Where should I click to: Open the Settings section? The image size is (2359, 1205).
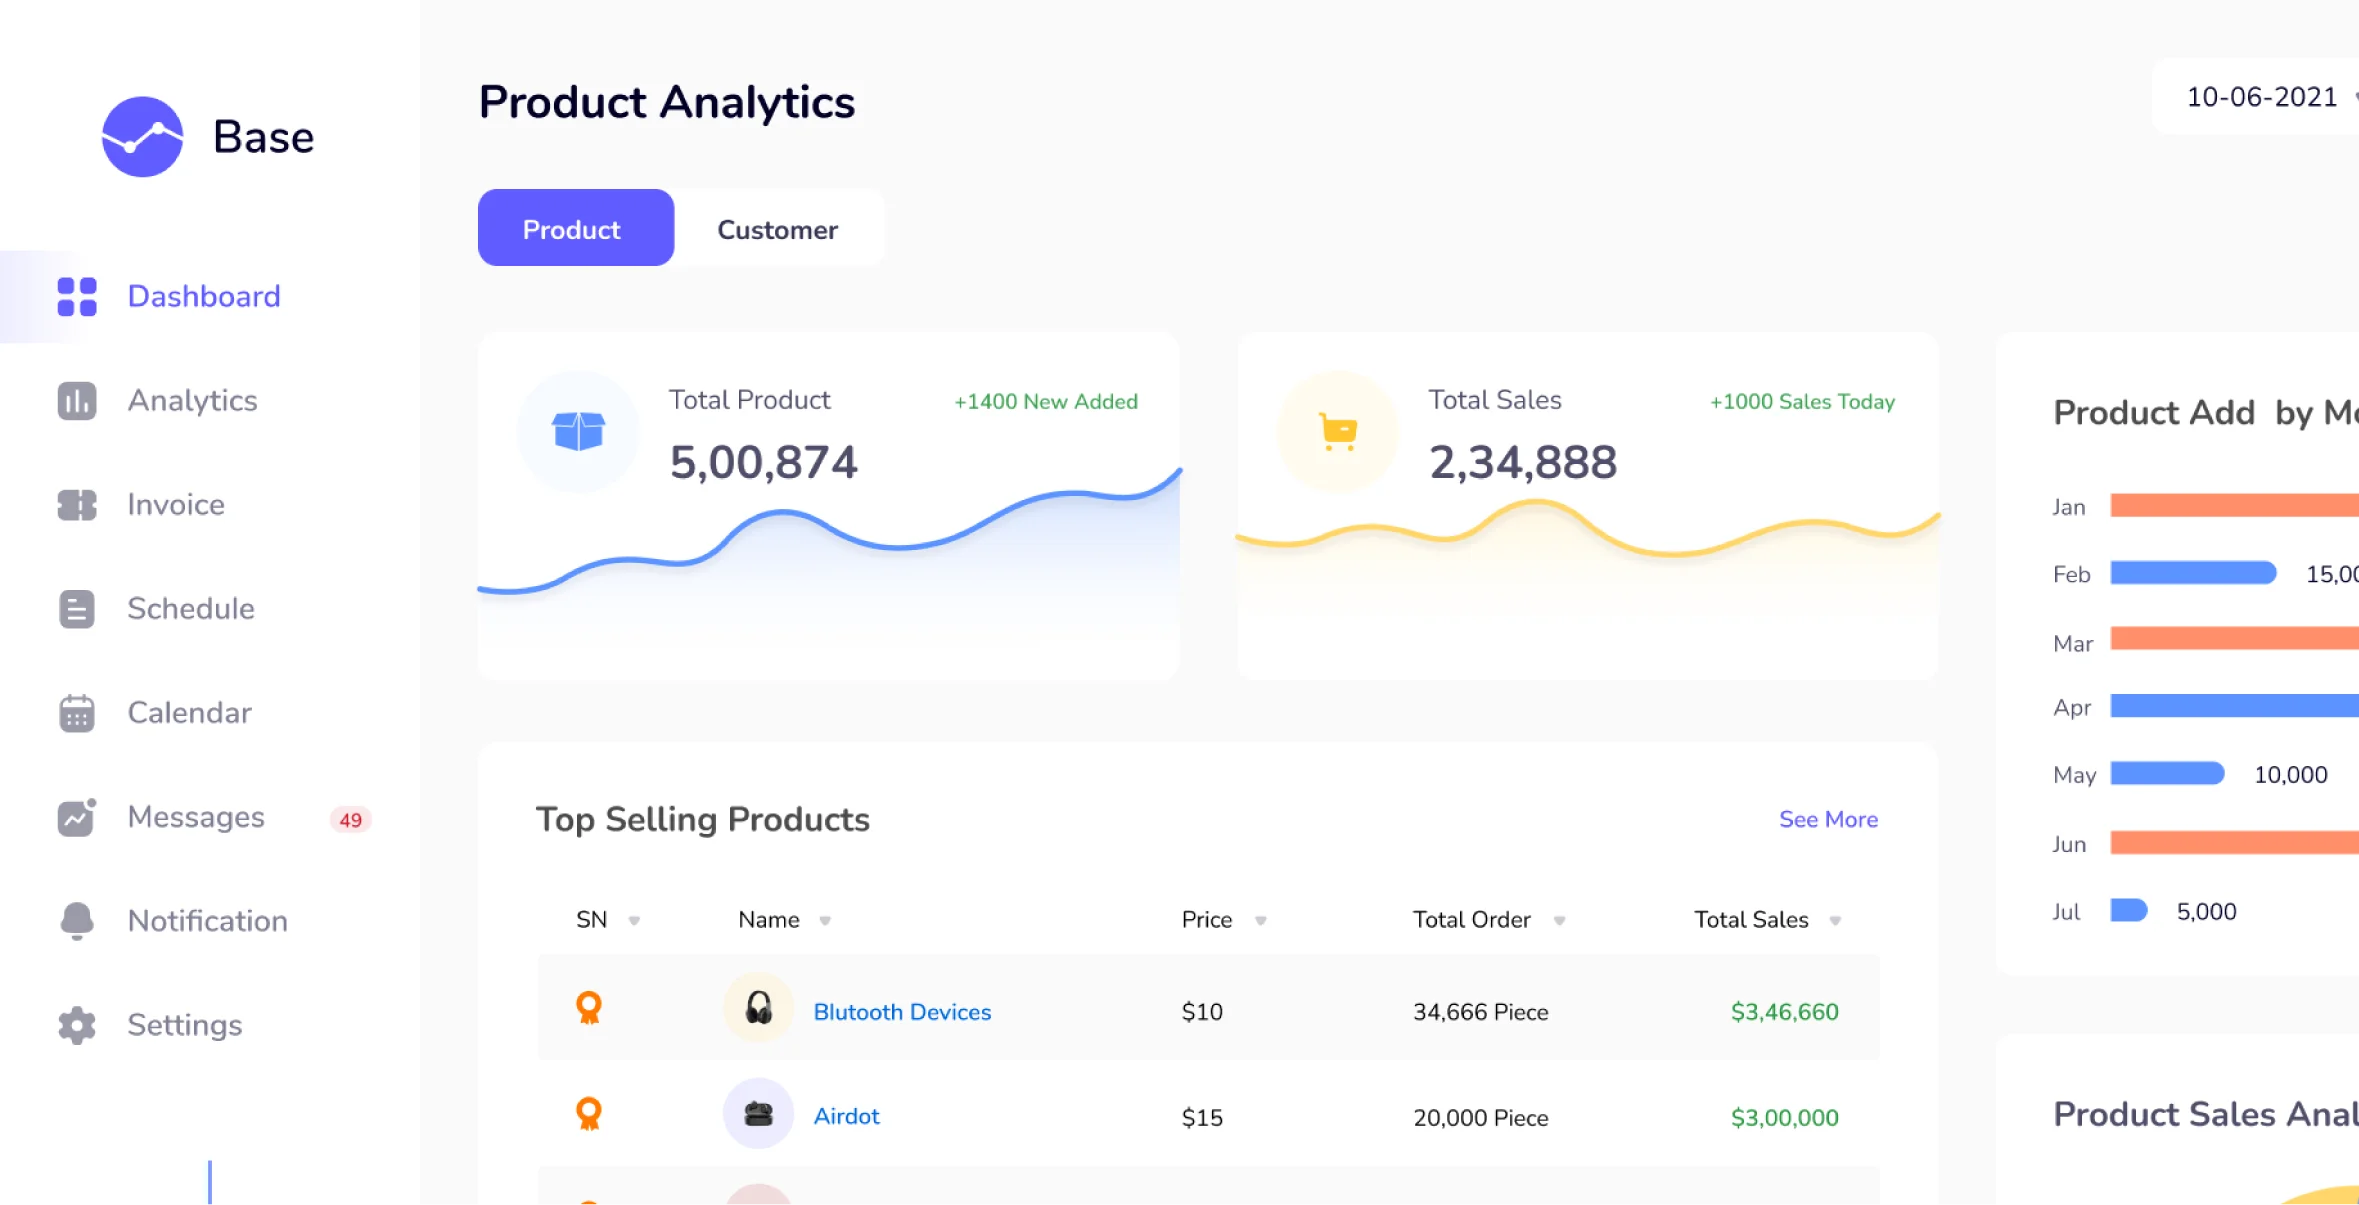coord(183,1024)
